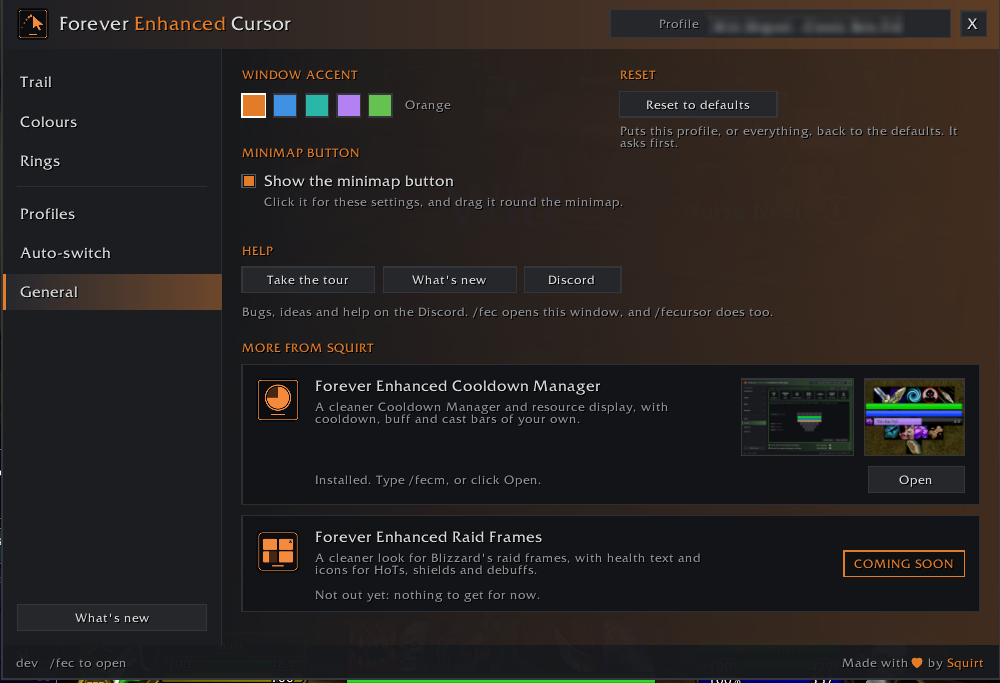Viewport: 1000px width, 683px height.
Task: Go to the Rings section
Action: (112, 161)
